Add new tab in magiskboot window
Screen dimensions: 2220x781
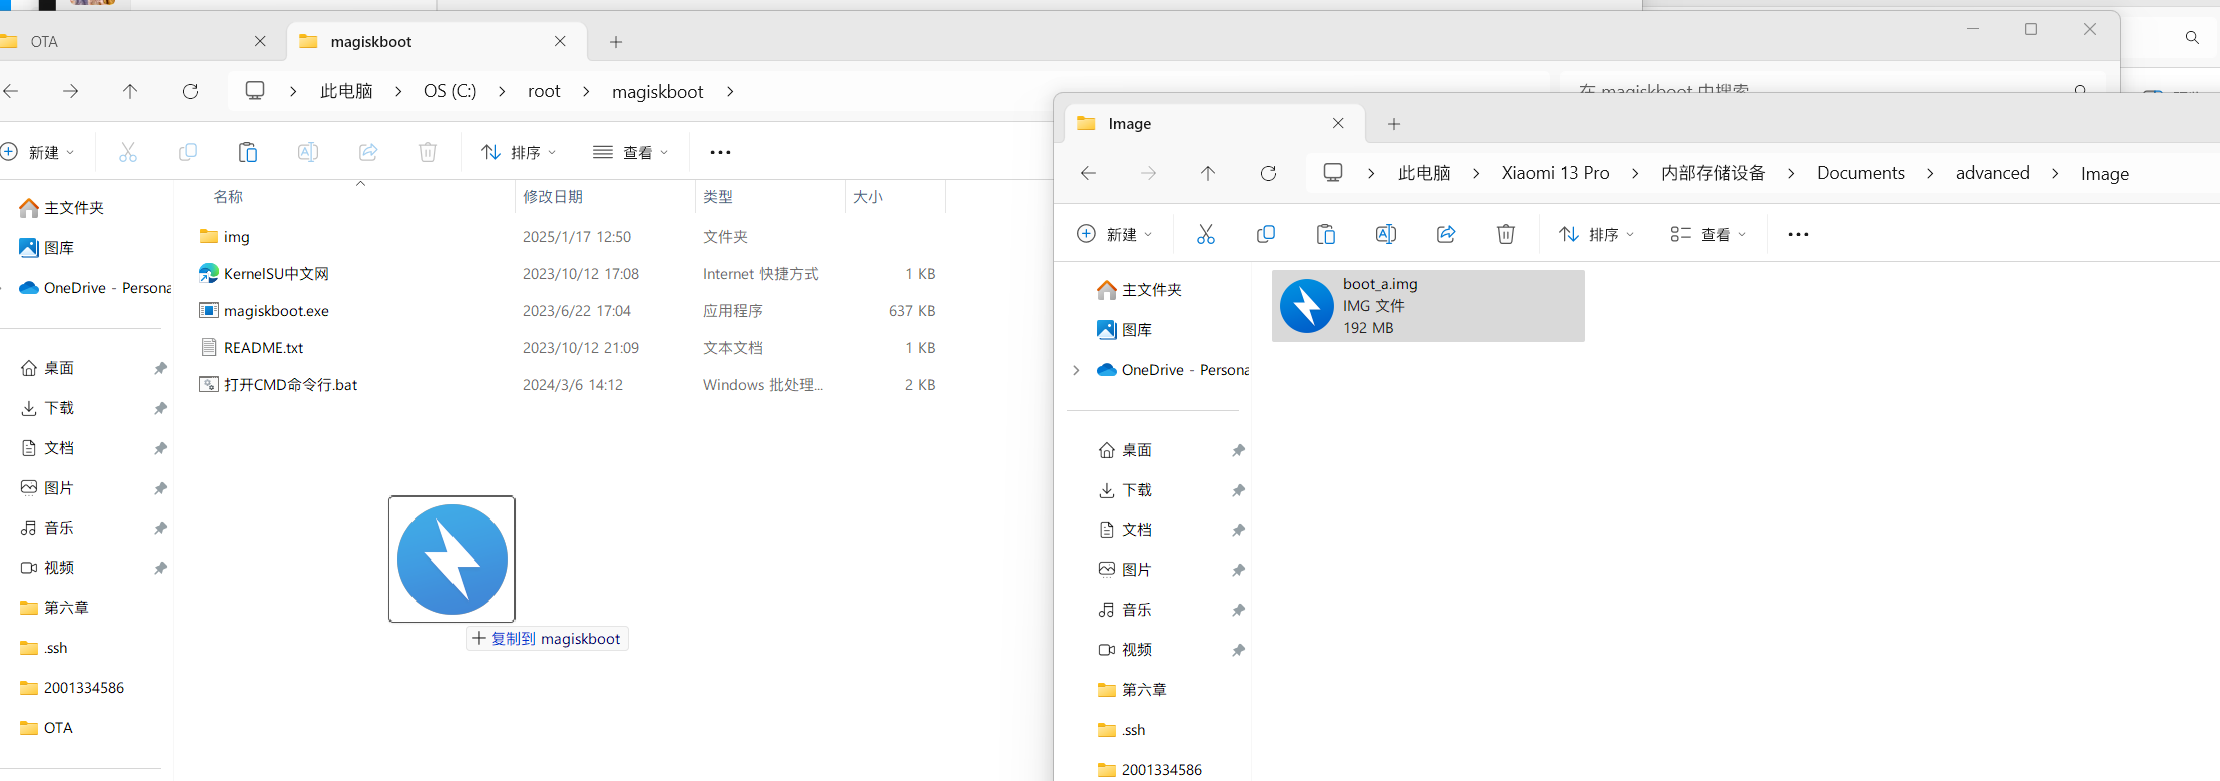point(616,41)
